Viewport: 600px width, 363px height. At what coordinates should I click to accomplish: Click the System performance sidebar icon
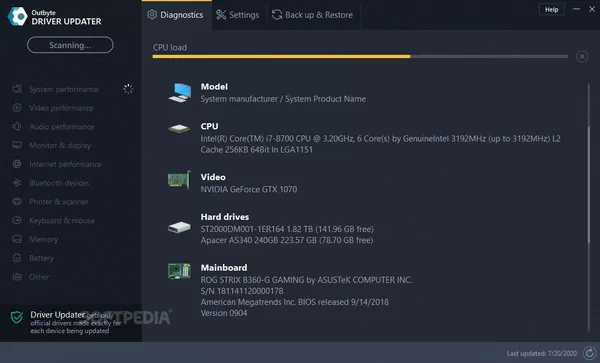point(17,89)
